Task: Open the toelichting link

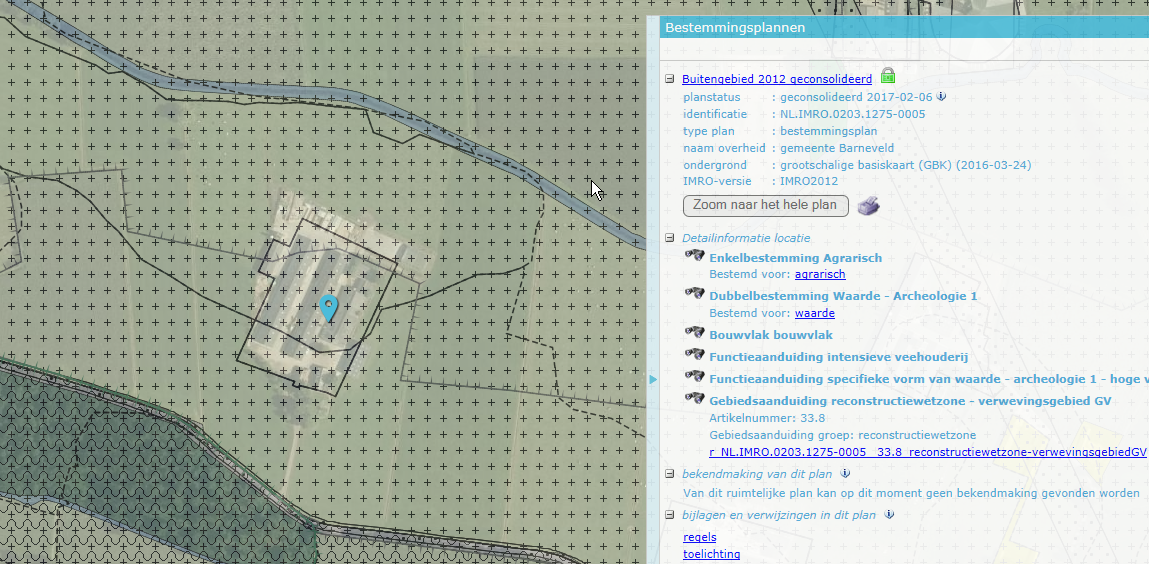Action: (x=712, y=554)
